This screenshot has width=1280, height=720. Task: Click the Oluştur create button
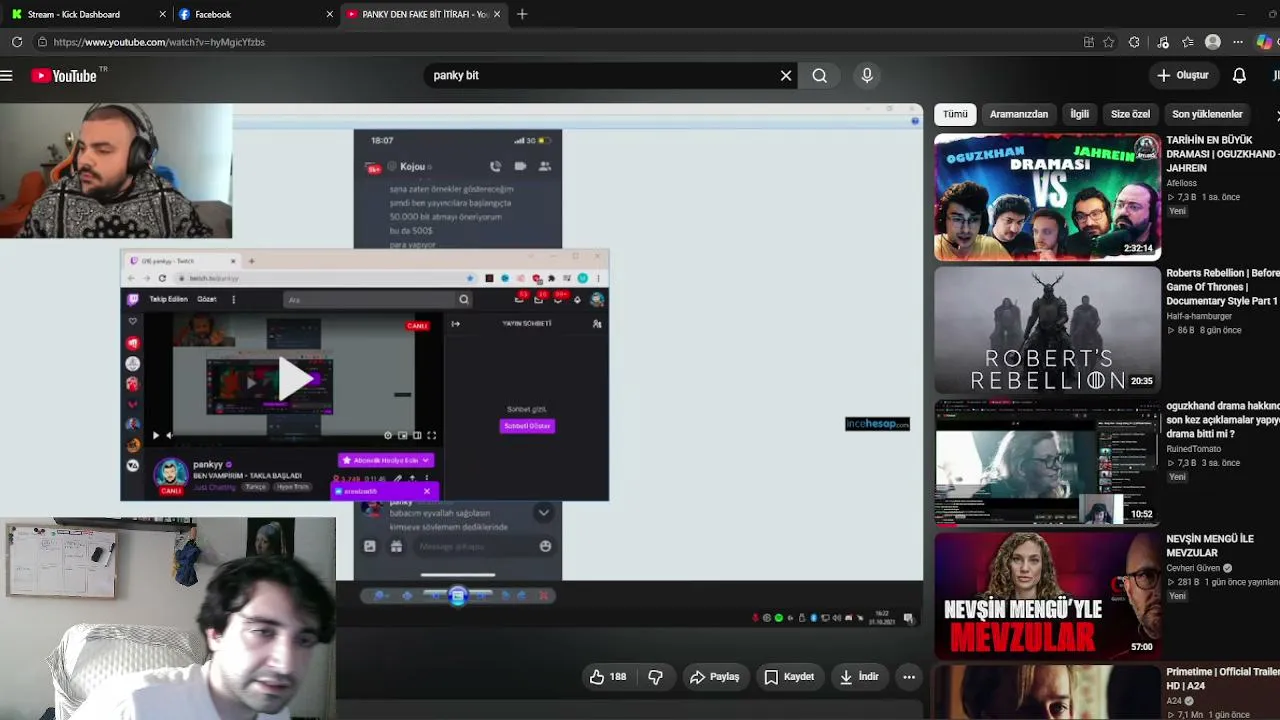pos(1183,75)
